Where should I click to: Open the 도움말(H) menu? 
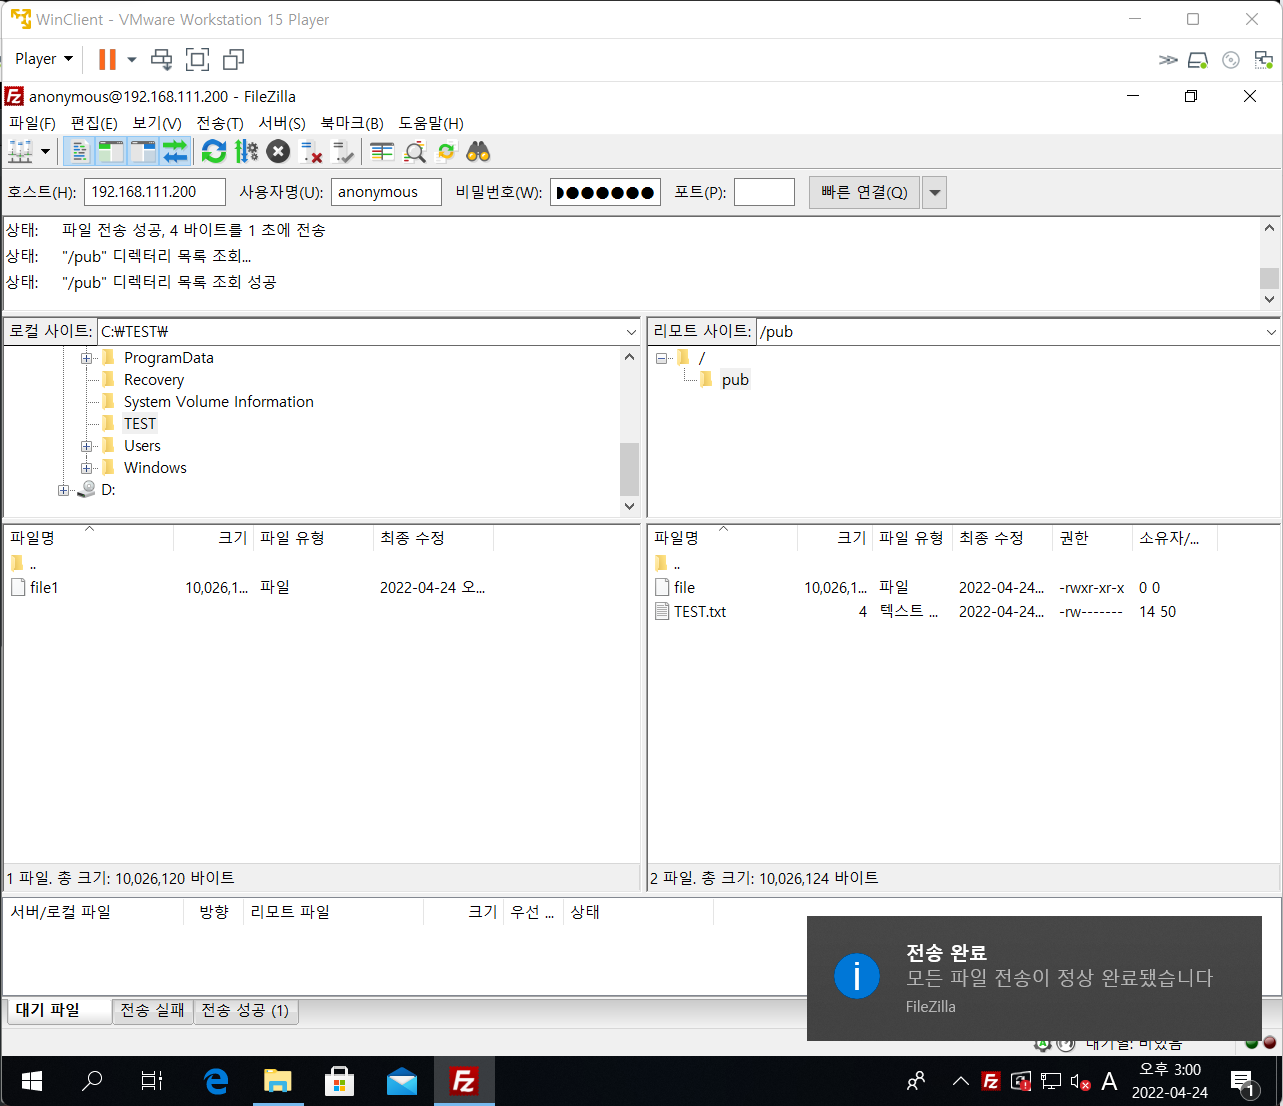[x=431, y=123]
